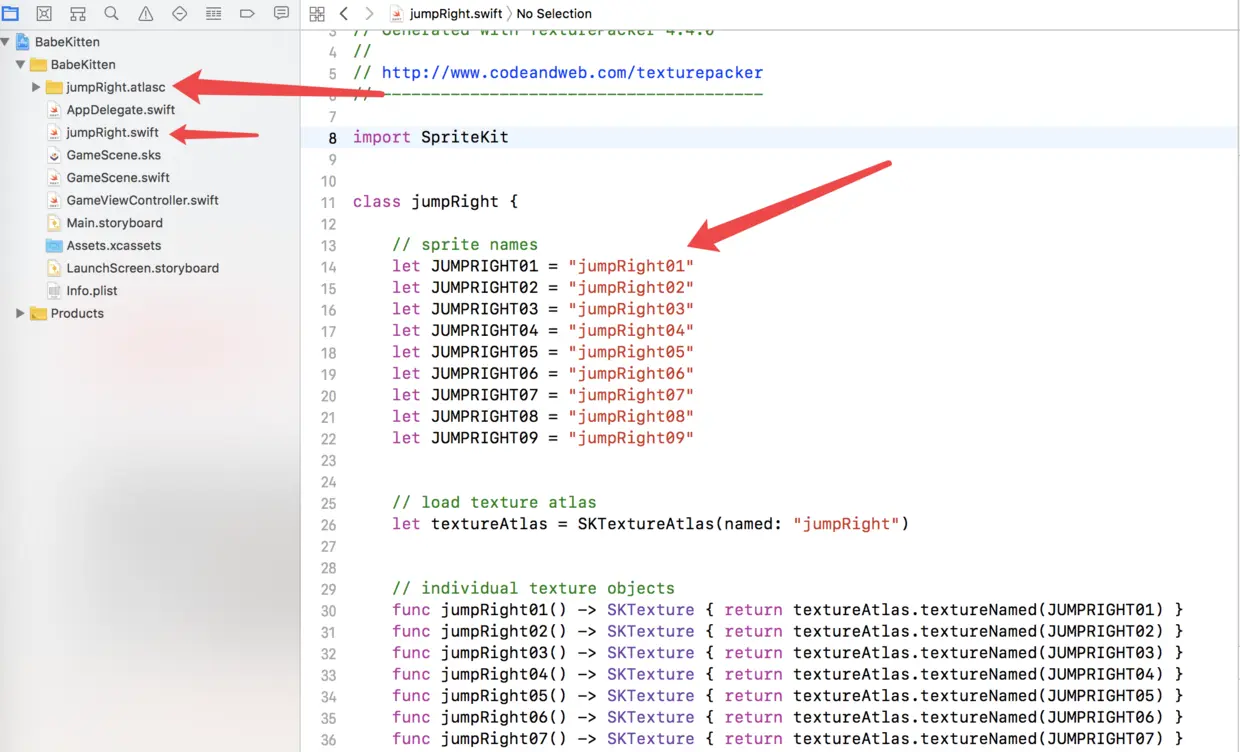Click the codeandweb.com texturepacker URL

tap(572, 73)
